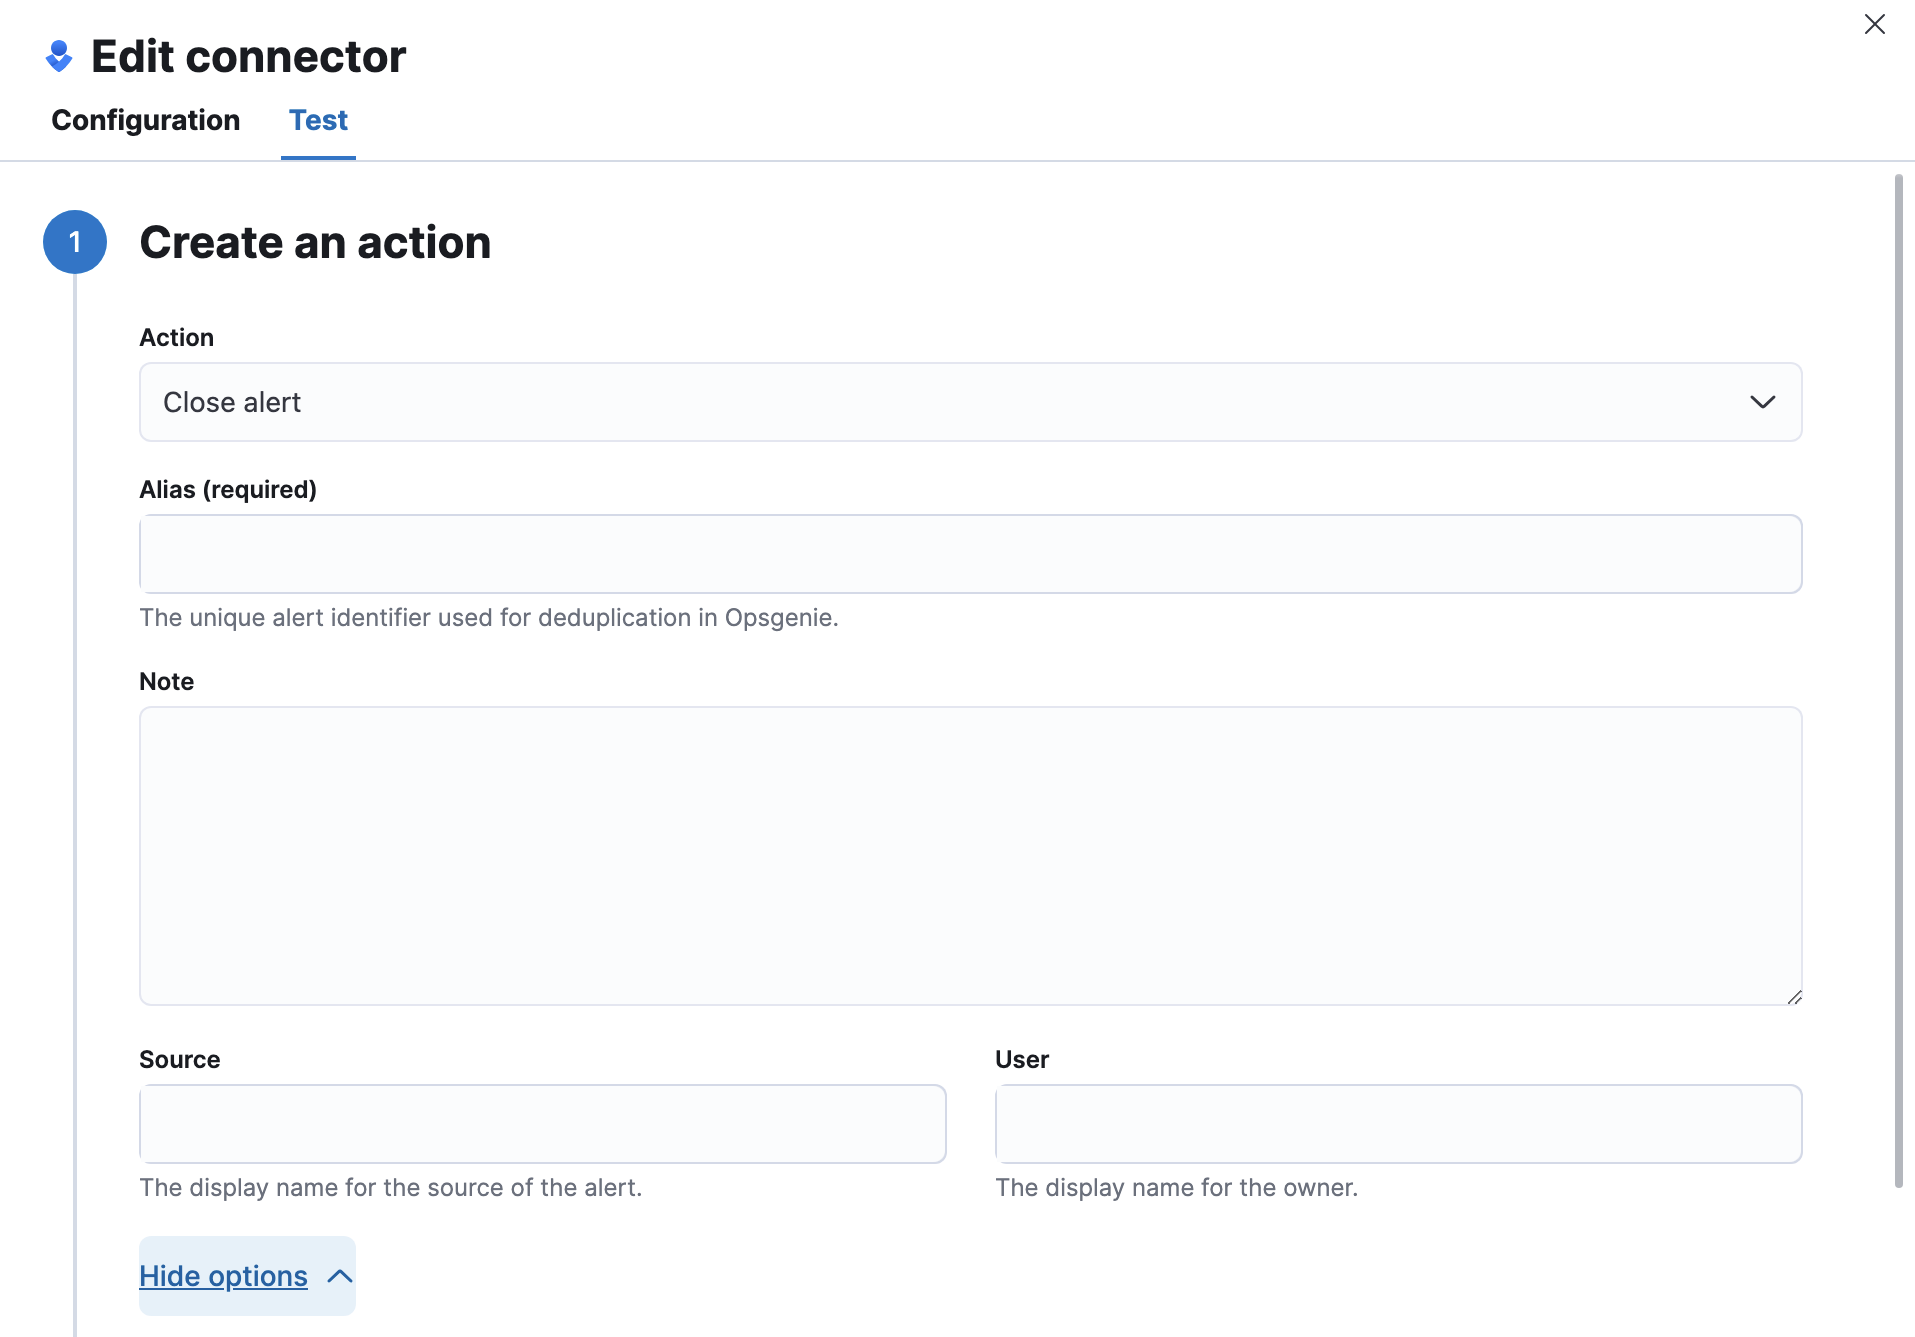
Task: Focus the Source input field
Action: coord(542,1124)
